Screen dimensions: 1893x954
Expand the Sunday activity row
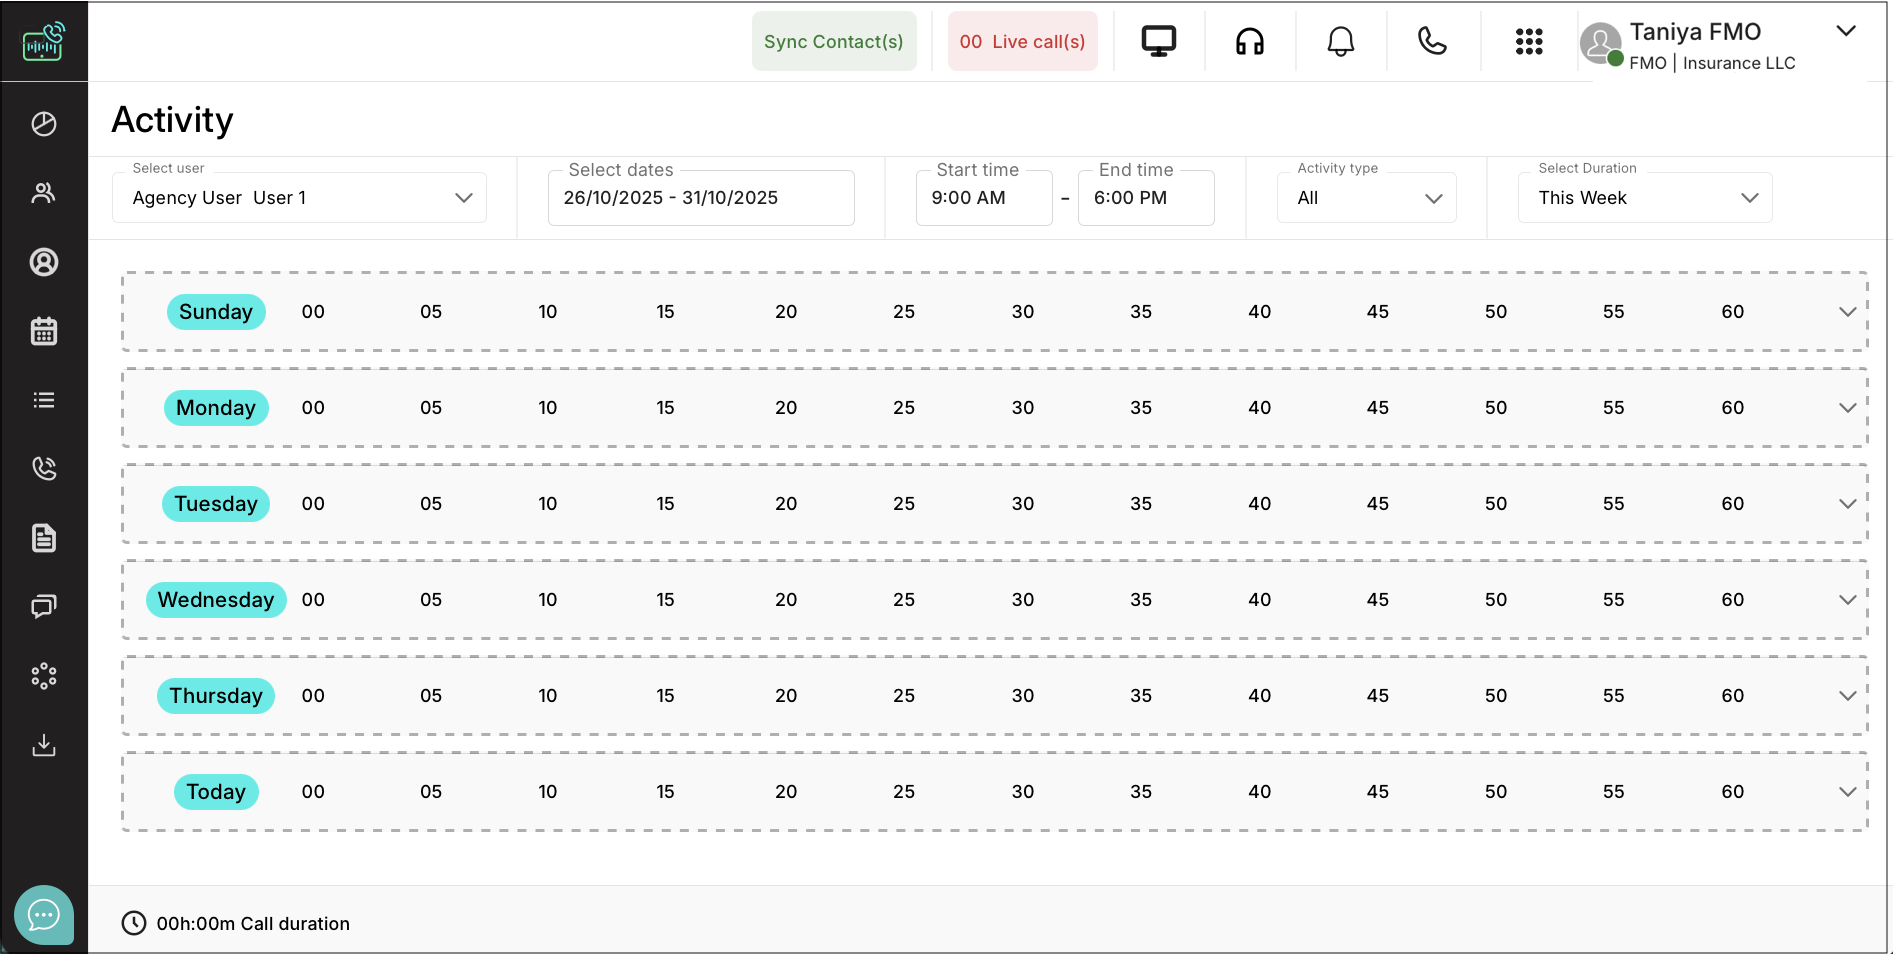[x=1847, y=312]
